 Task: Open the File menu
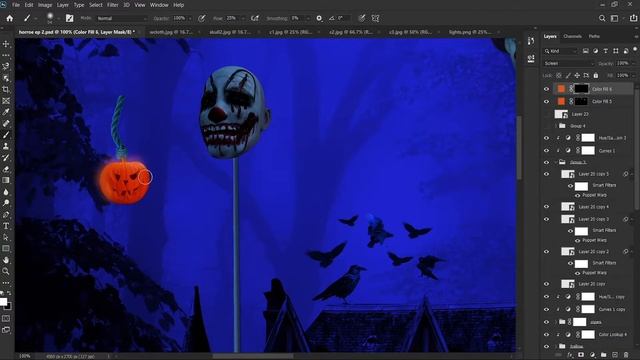coord(16,5)
